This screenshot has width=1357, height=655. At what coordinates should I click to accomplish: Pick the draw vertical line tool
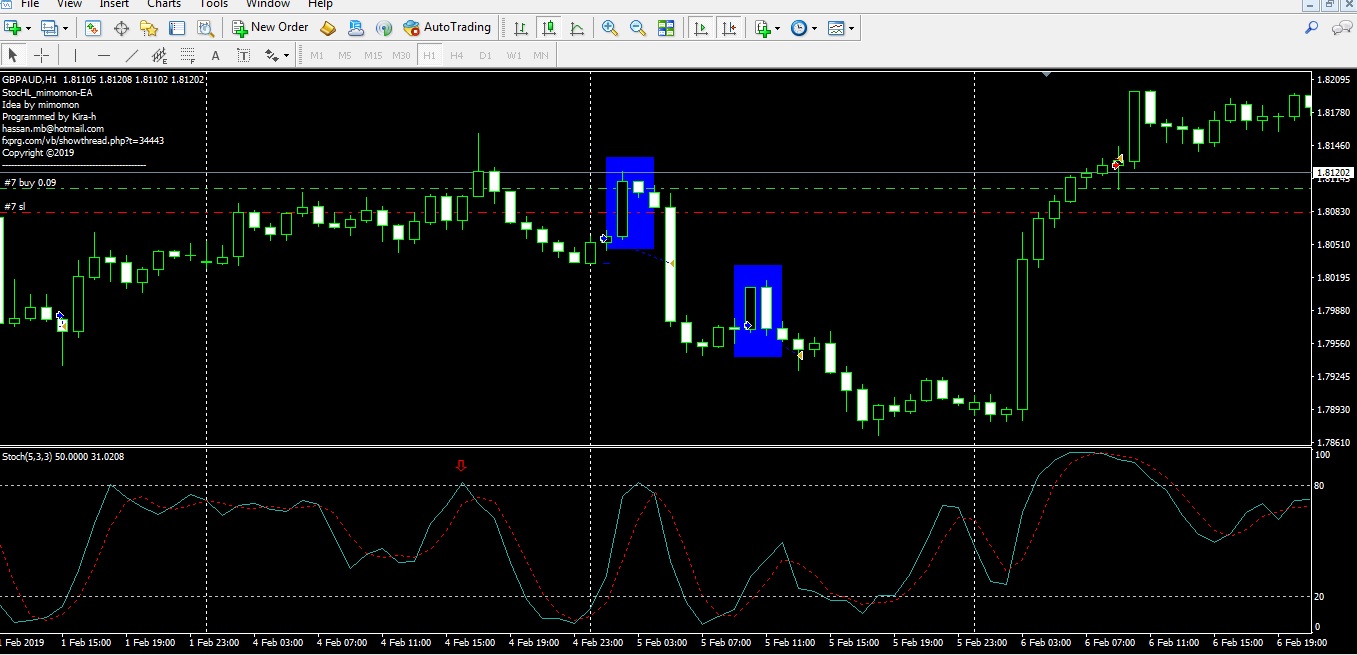point(76,55)
